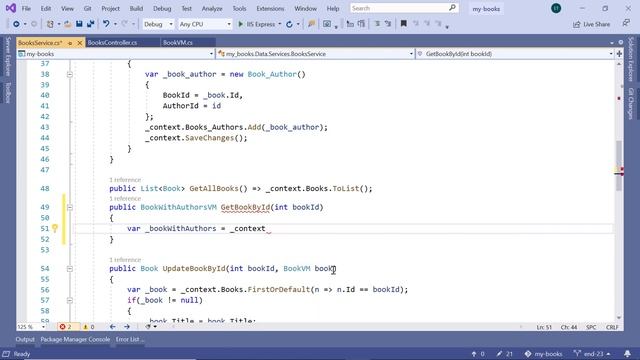Click the lightbulb quick actions icon on line 51
Image resolution: width=640 pixels, height=360 pixels.
tap(55, 229)
